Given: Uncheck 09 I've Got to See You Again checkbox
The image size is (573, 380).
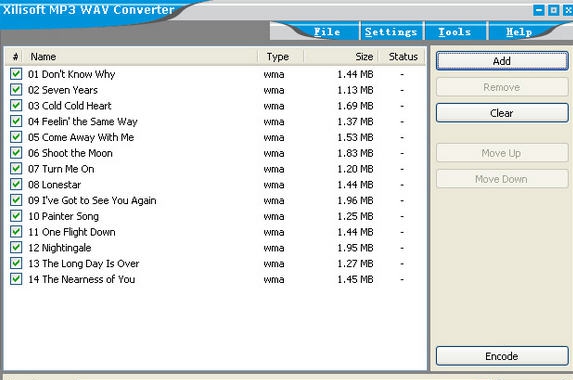Looking at the screenshot, I should [x=16, y=200].
